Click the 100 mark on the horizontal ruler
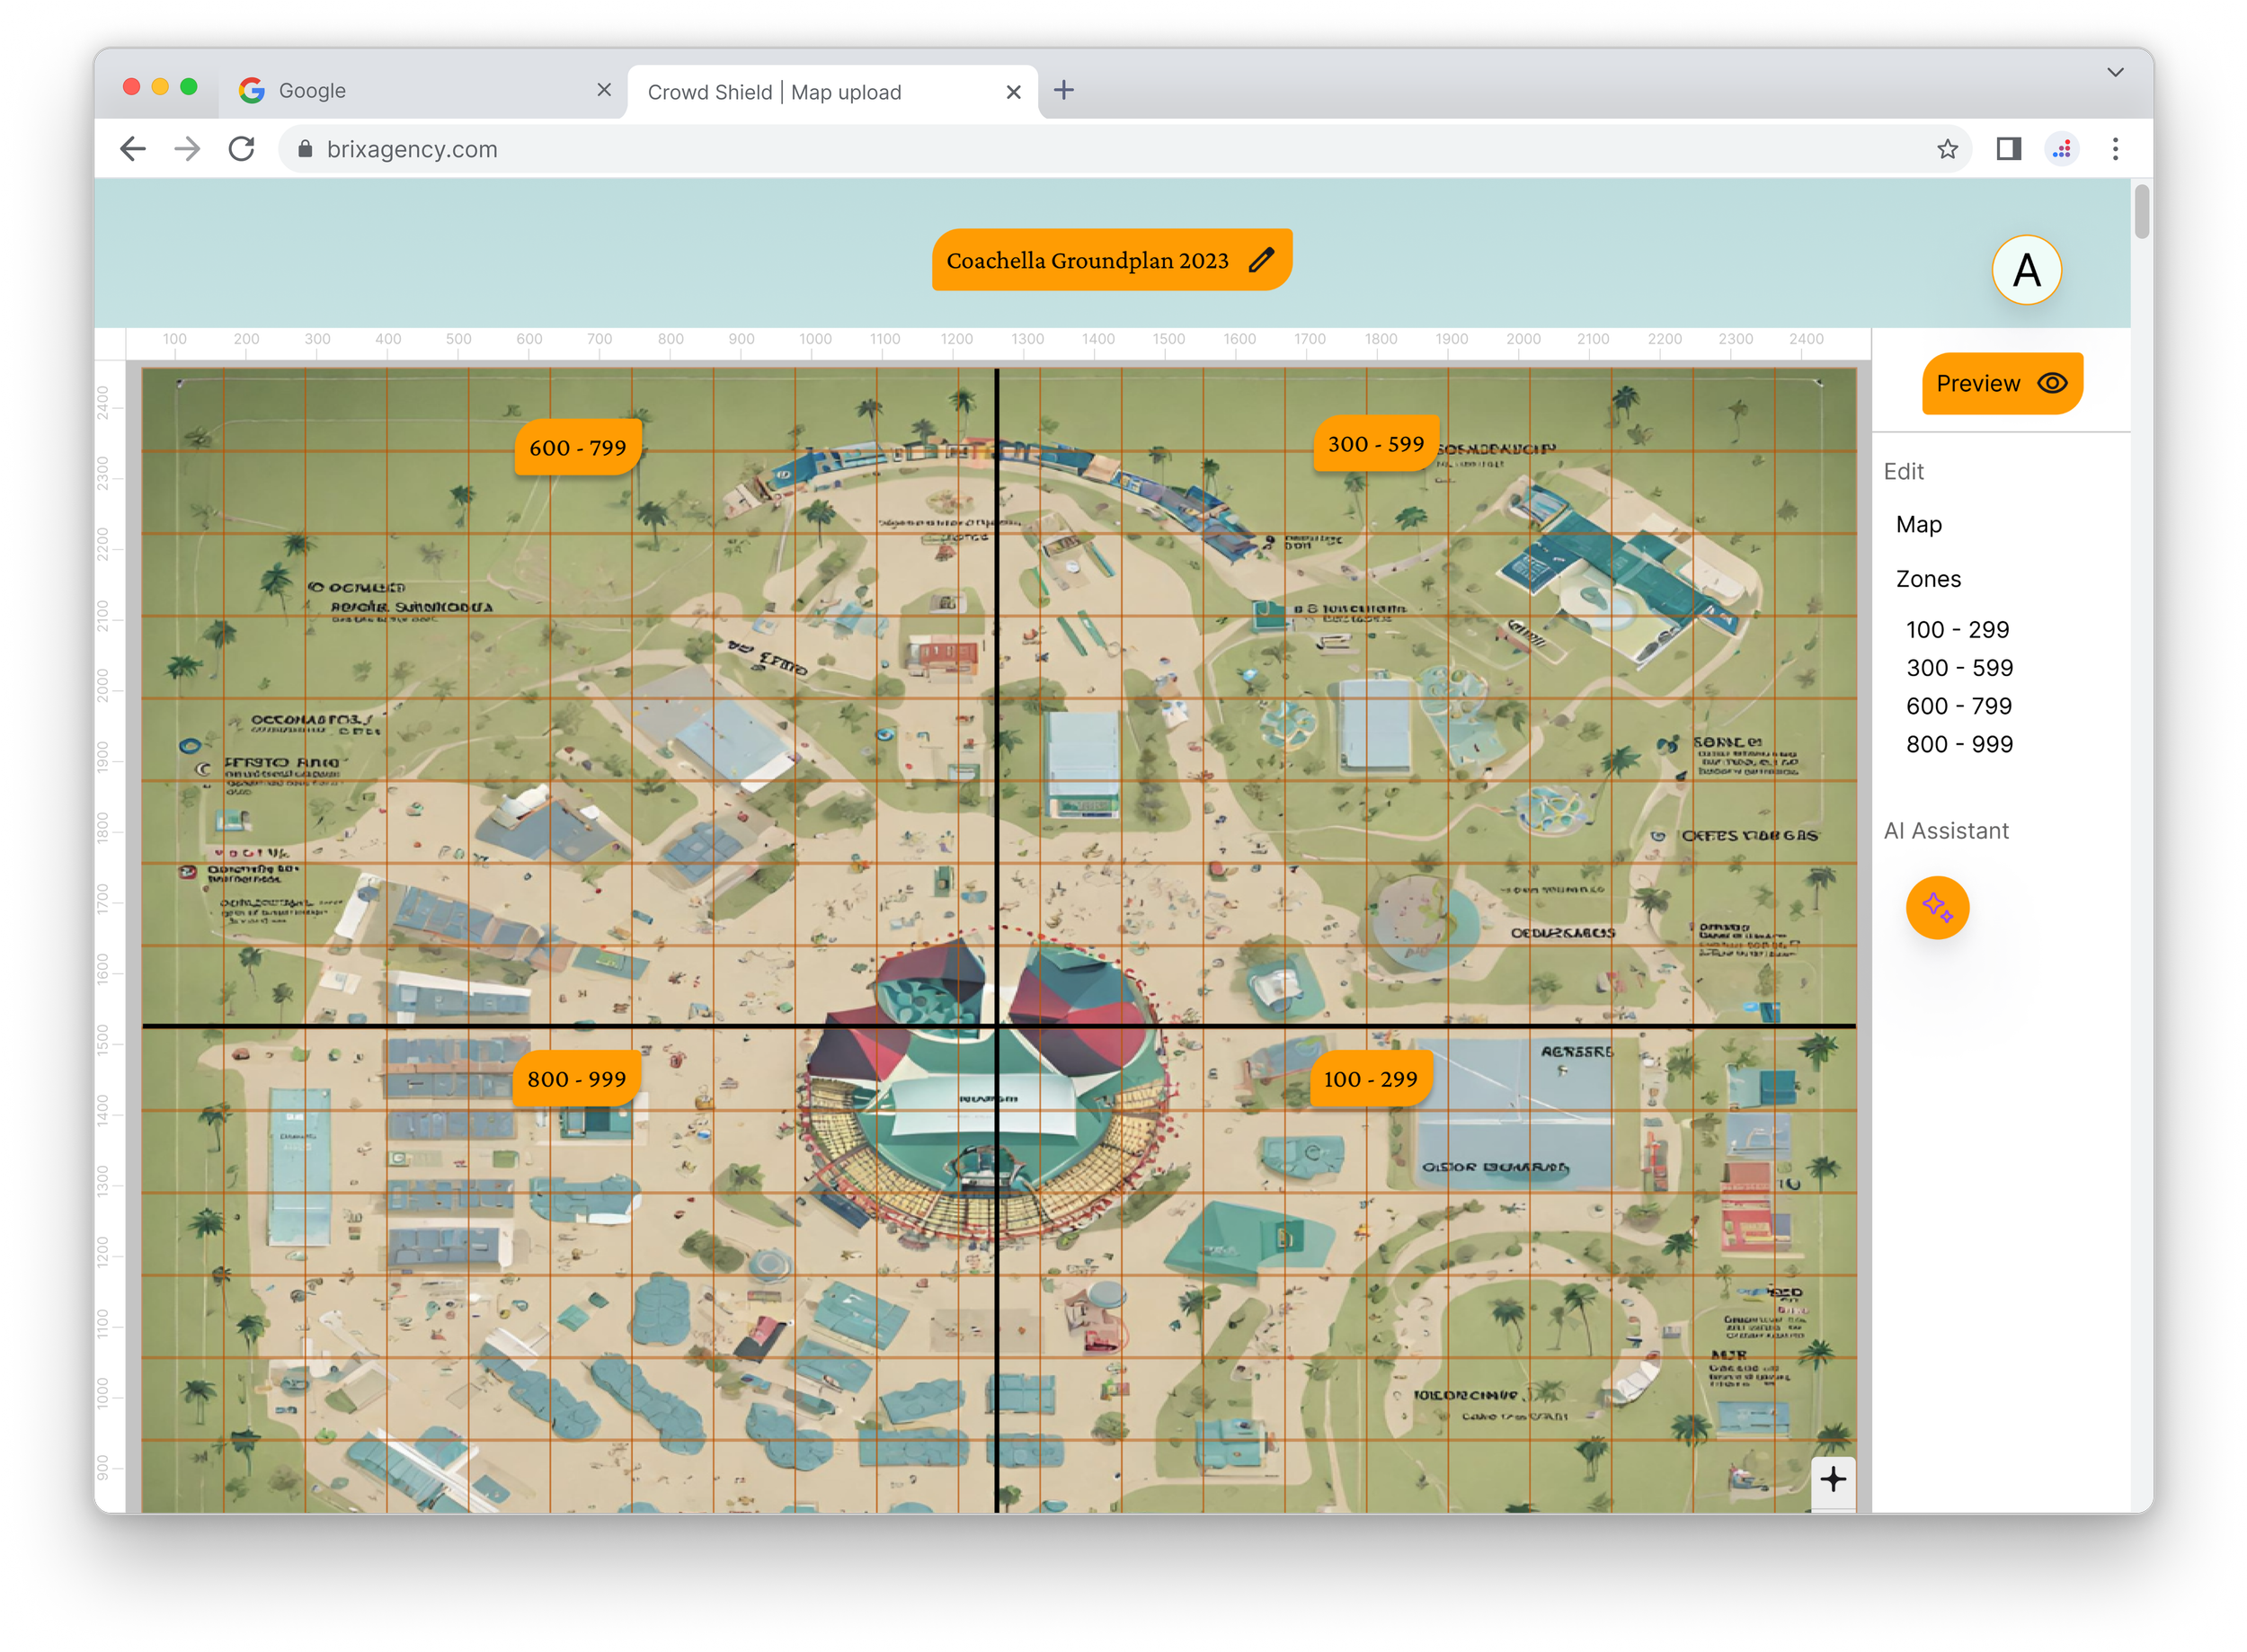 175,339
